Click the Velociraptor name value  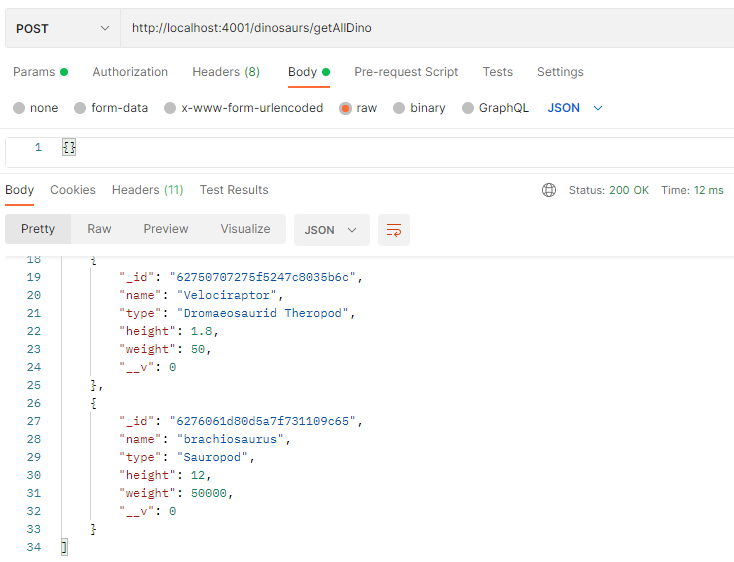tap(227, 295)
